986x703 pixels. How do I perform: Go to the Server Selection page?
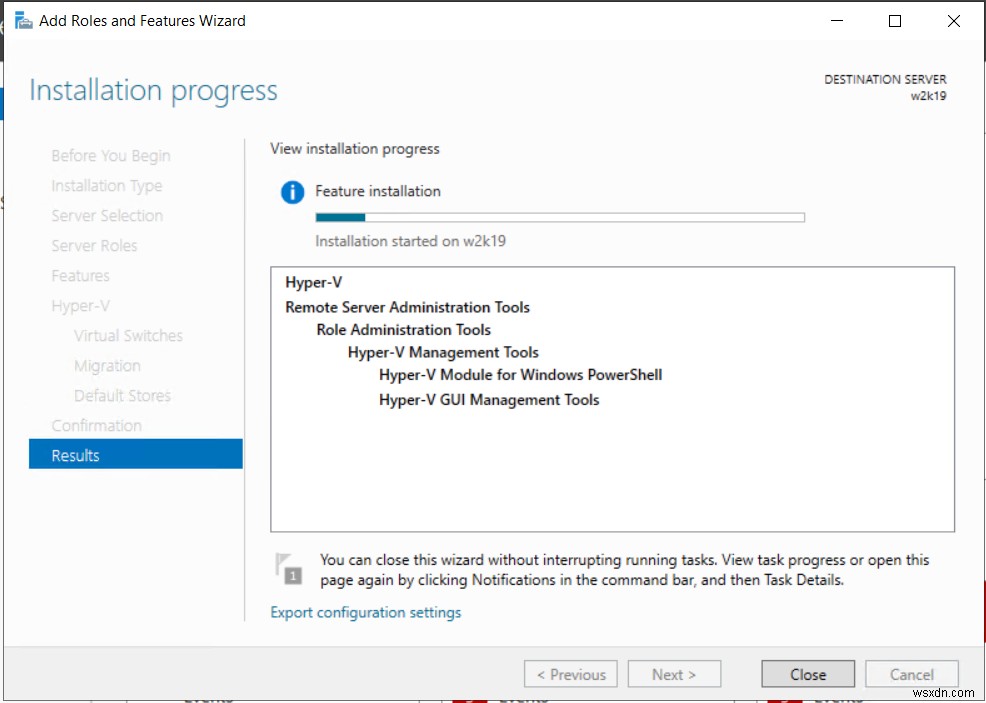[107, 215]
